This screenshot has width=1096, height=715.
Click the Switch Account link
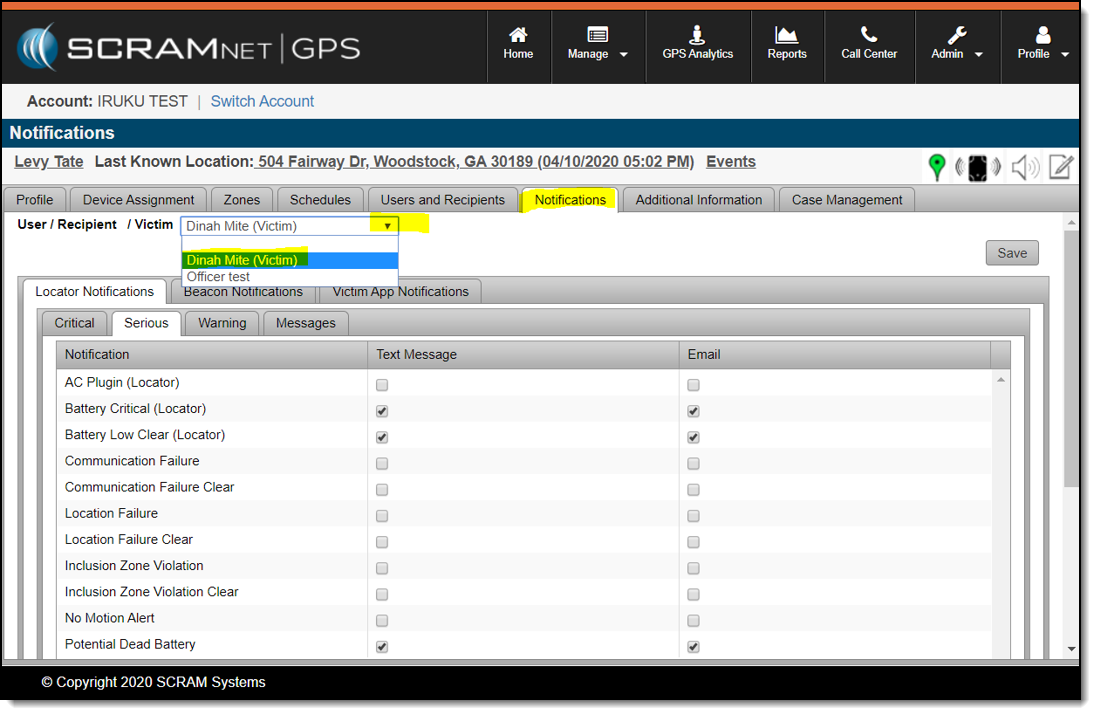click(262, 101)
